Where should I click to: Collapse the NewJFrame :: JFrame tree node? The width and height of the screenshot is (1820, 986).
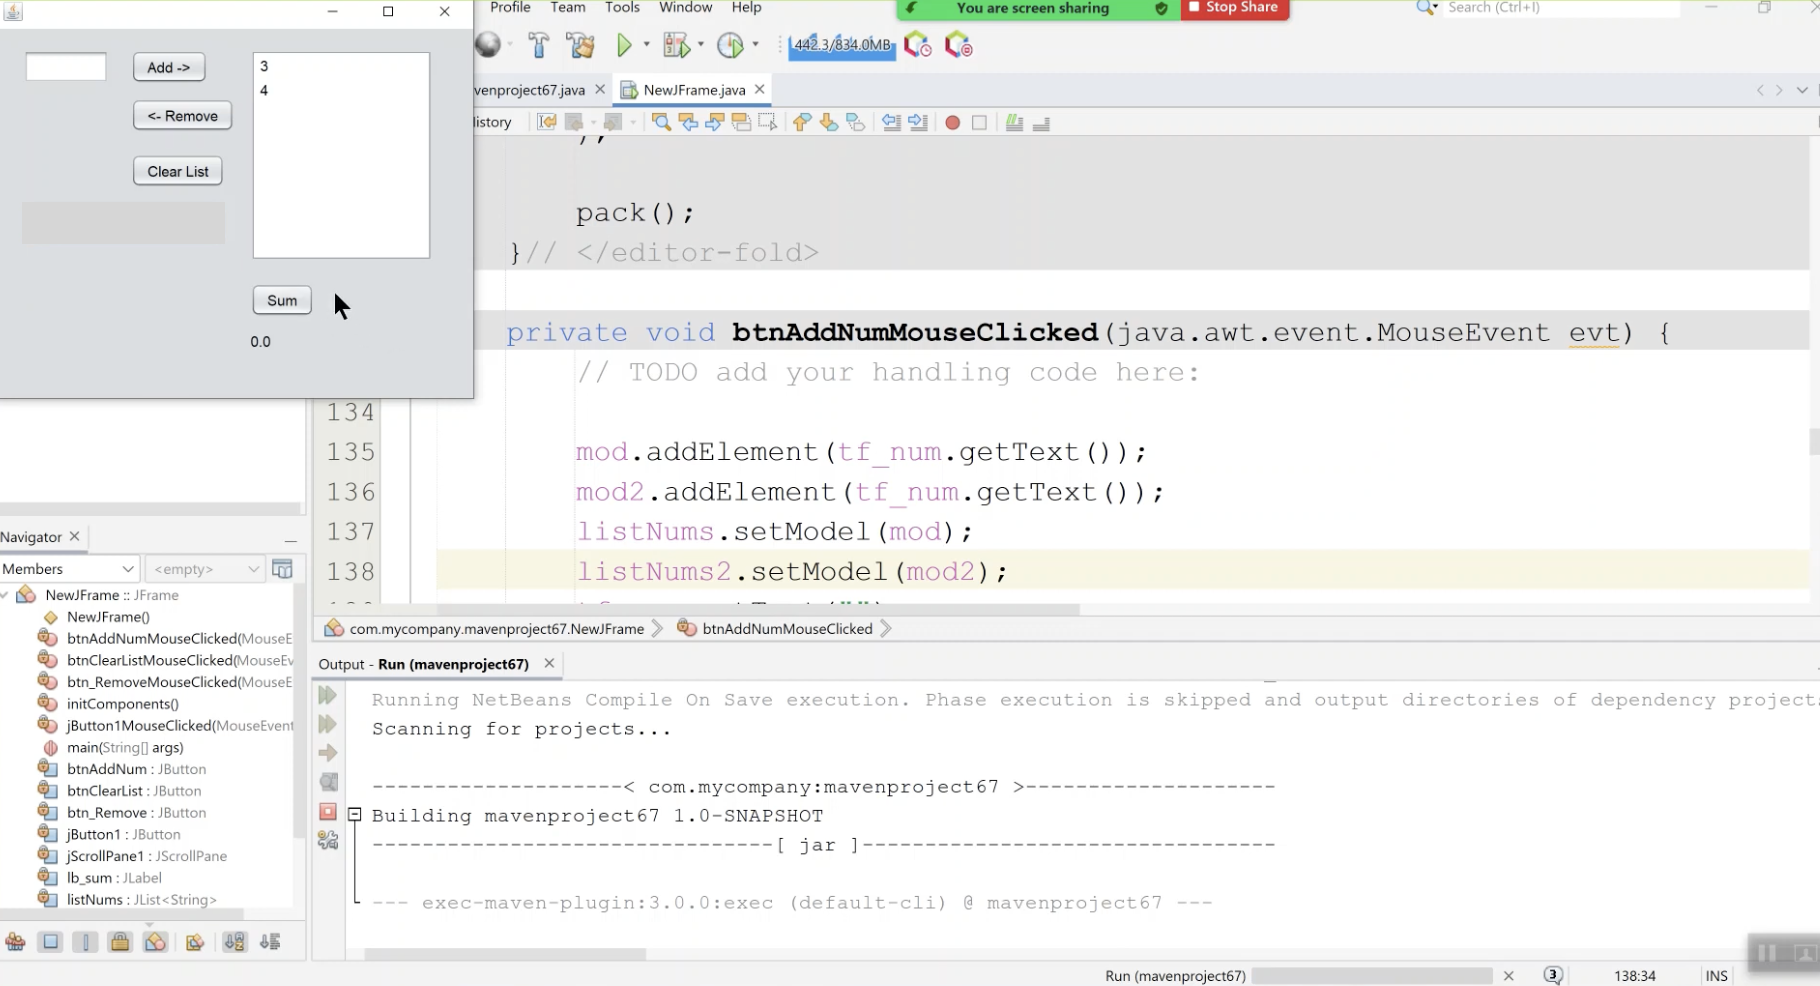coord(6,595)
